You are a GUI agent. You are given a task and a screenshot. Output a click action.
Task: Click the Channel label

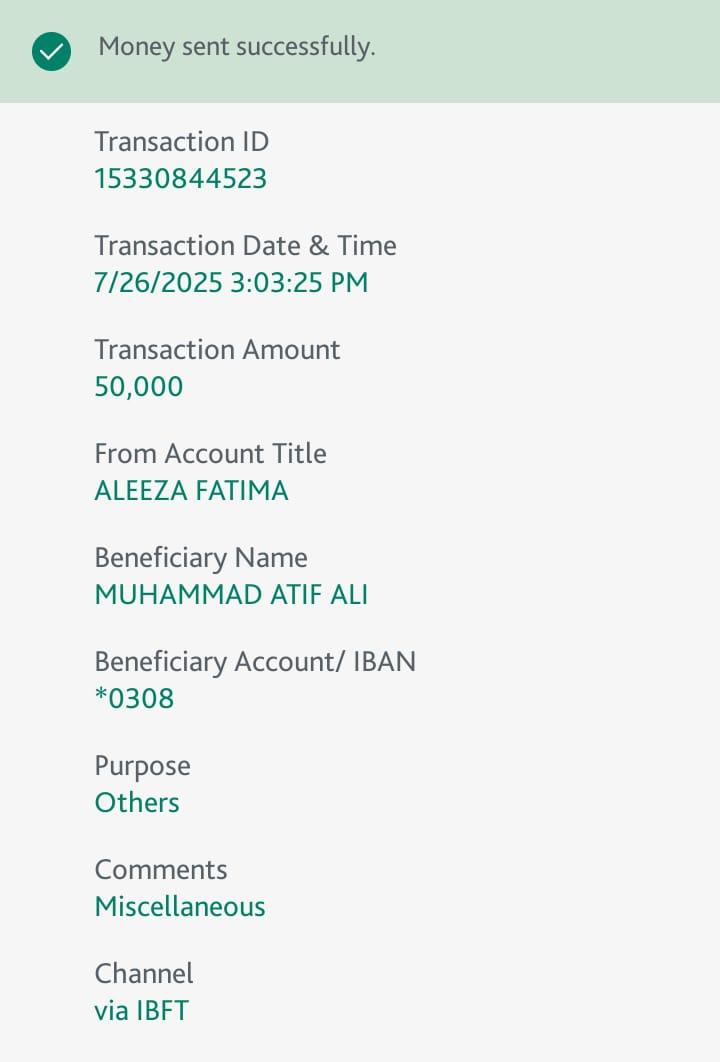(144, 974)
